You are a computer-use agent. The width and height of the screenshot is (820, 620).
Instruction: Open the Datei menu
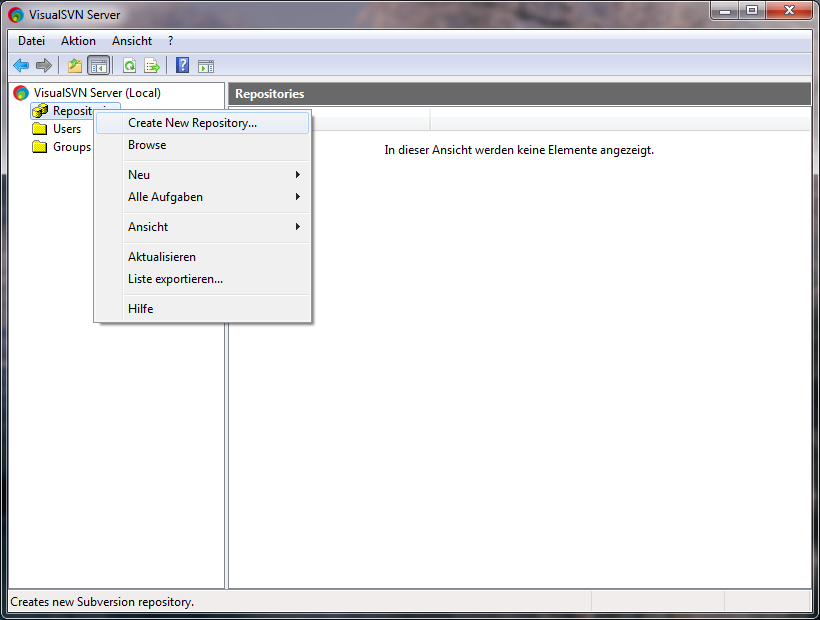(x=31, y=41)
